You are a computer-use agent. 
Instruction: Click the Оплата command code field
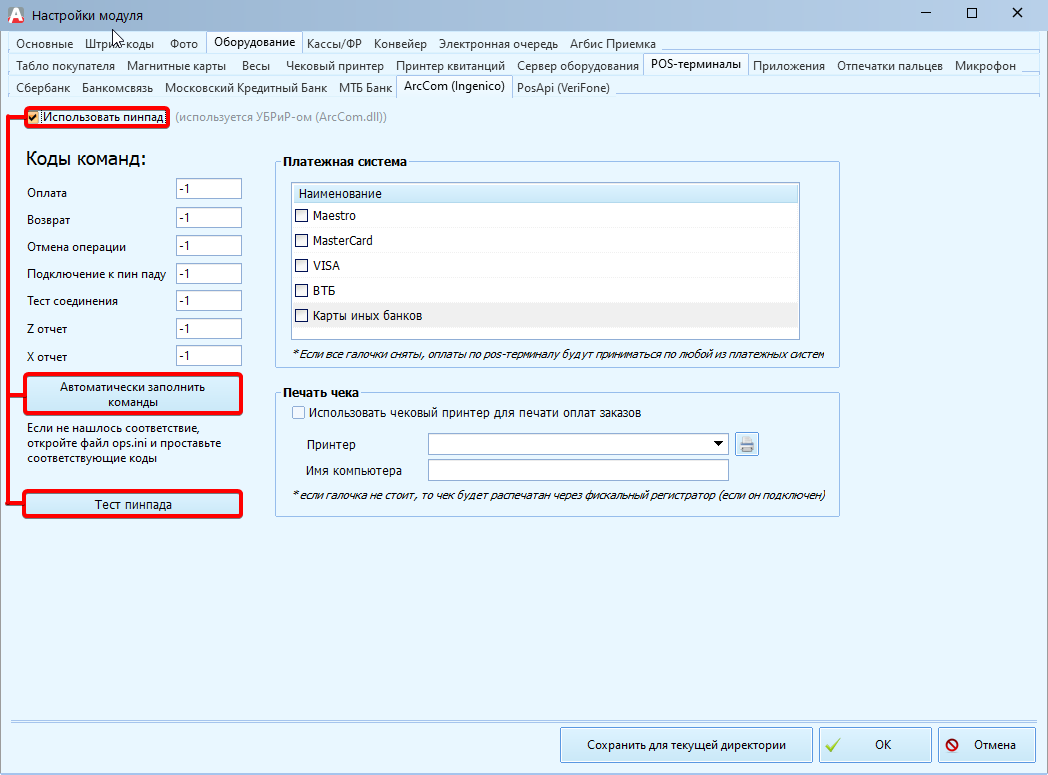[x=209, y=189]
